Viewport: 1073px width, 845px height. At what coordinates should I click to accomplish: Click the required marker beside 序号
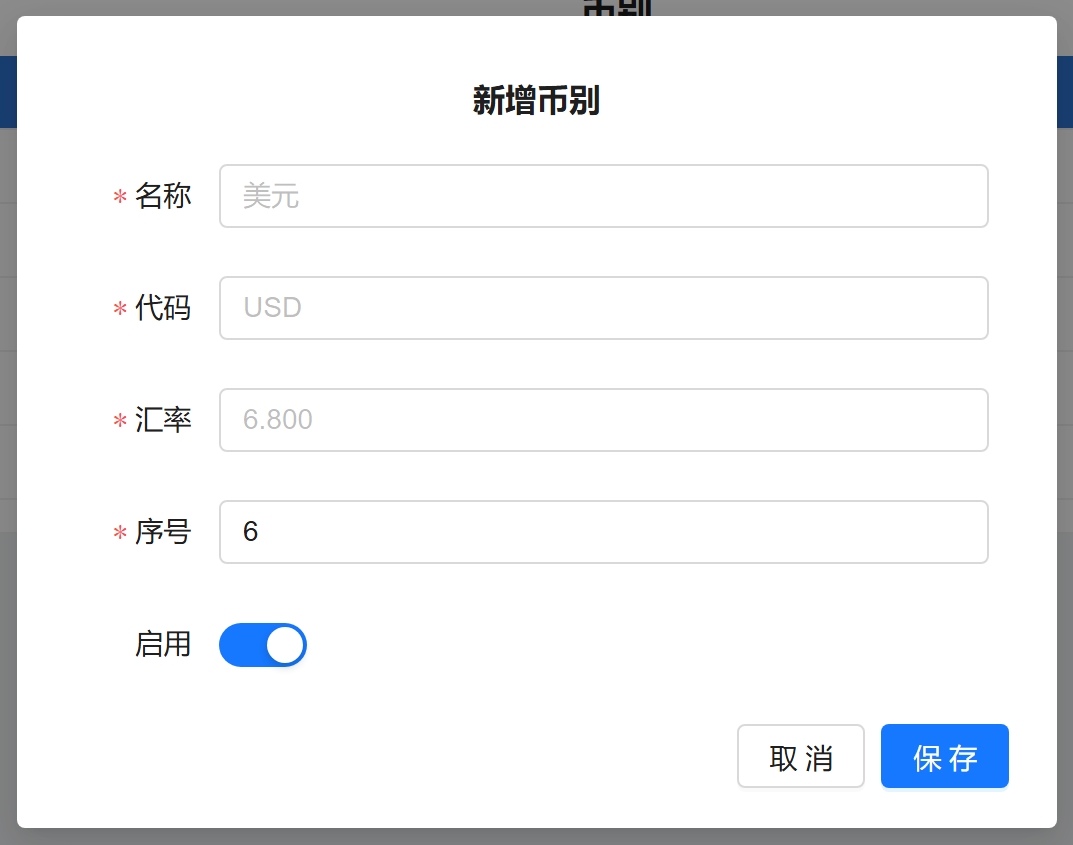[x=120, y=534]
